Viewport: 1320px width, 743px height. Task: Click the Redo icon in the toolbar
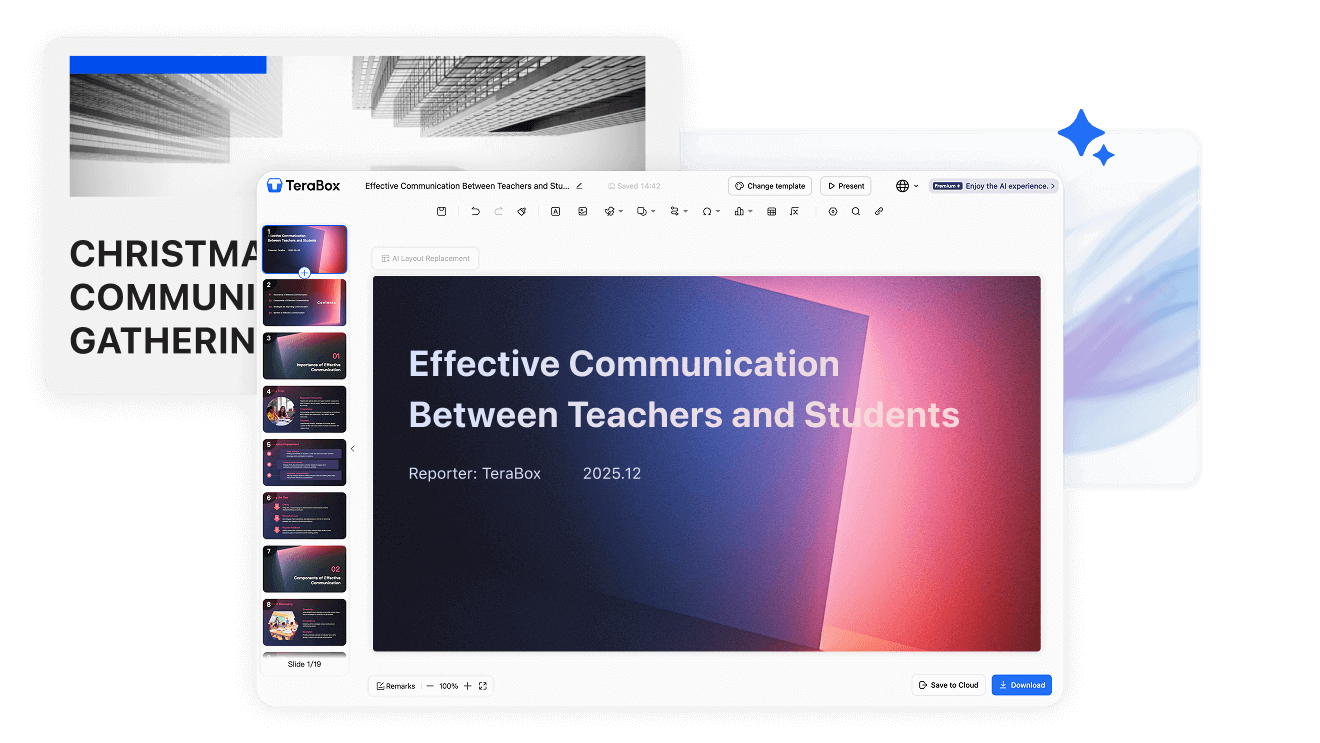pyautogui.click(x=497, y=211)
